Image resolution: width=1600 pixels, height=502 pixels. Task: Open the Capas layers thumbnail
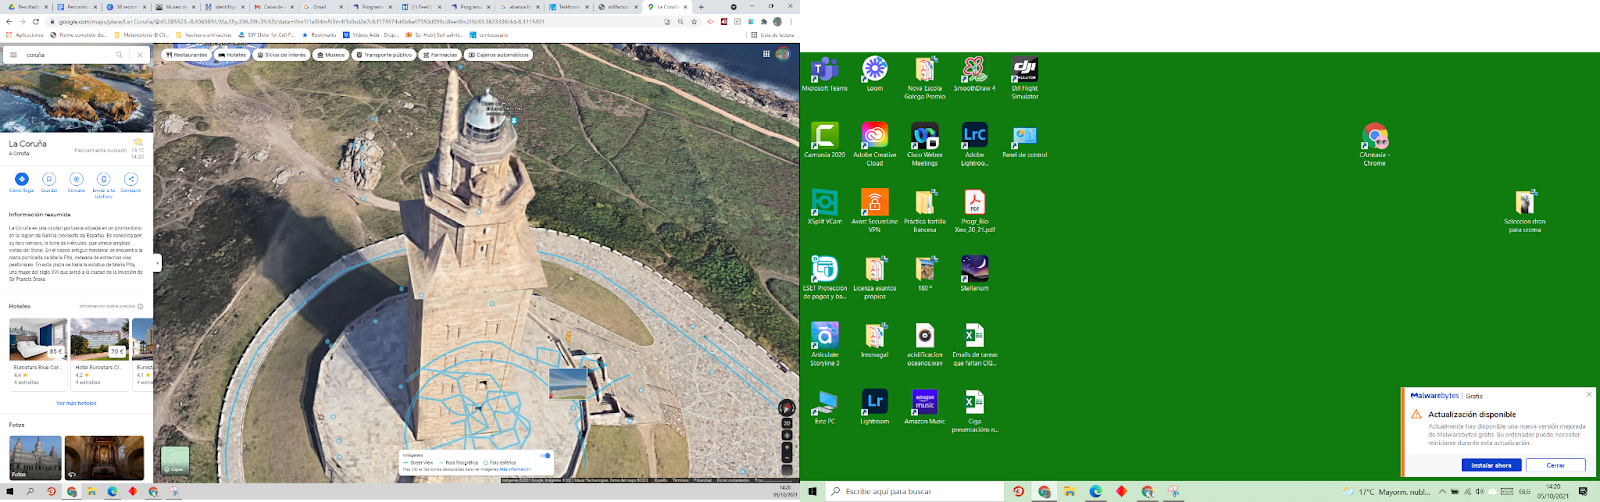(x=175, y=460)
